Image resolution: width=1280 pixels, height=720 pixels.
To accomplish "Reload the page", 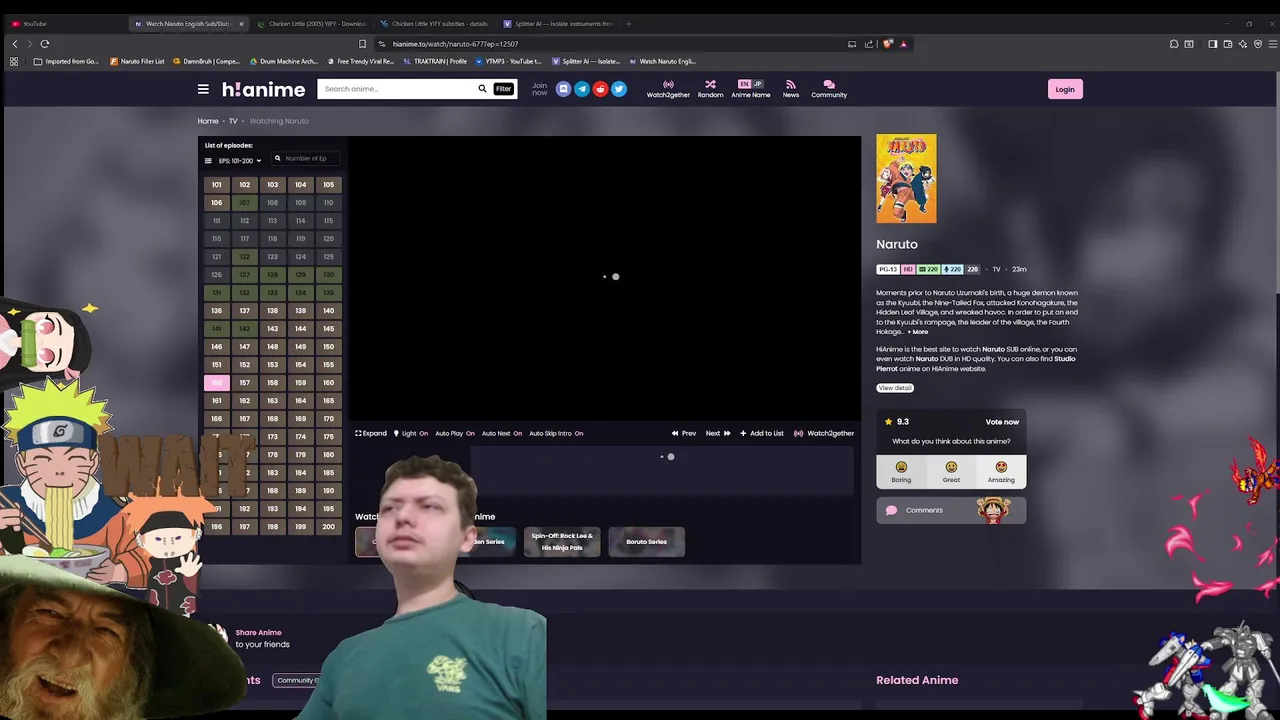I will pyautogui.click(x=45, y=44).
